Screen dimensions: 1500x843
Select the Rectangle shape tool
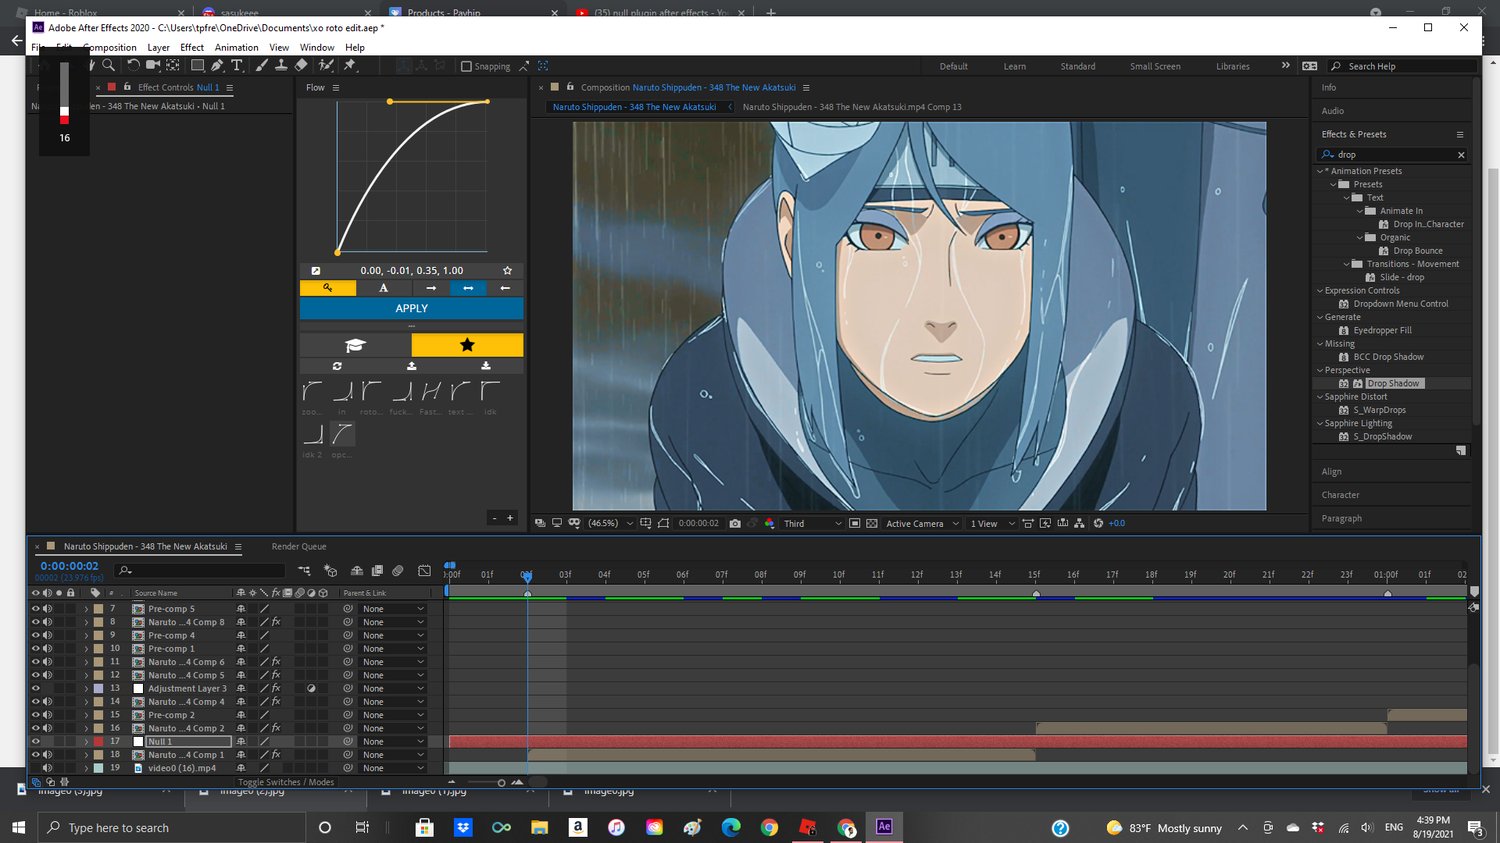(197, 65)
